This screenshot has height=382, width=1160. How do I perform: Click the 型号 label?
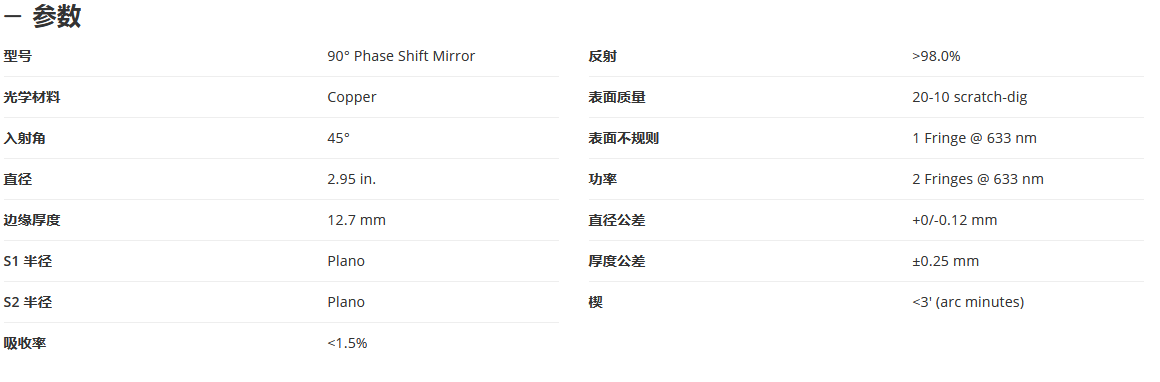pyautogui.click(x=18, y=56)
